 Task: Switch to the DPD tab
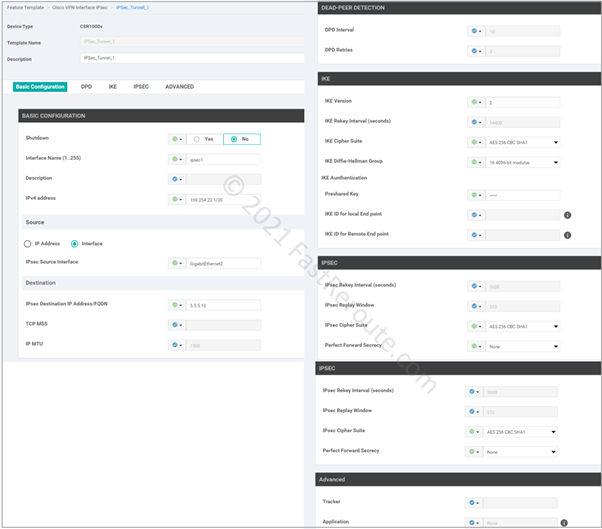[x=86, y=87]
